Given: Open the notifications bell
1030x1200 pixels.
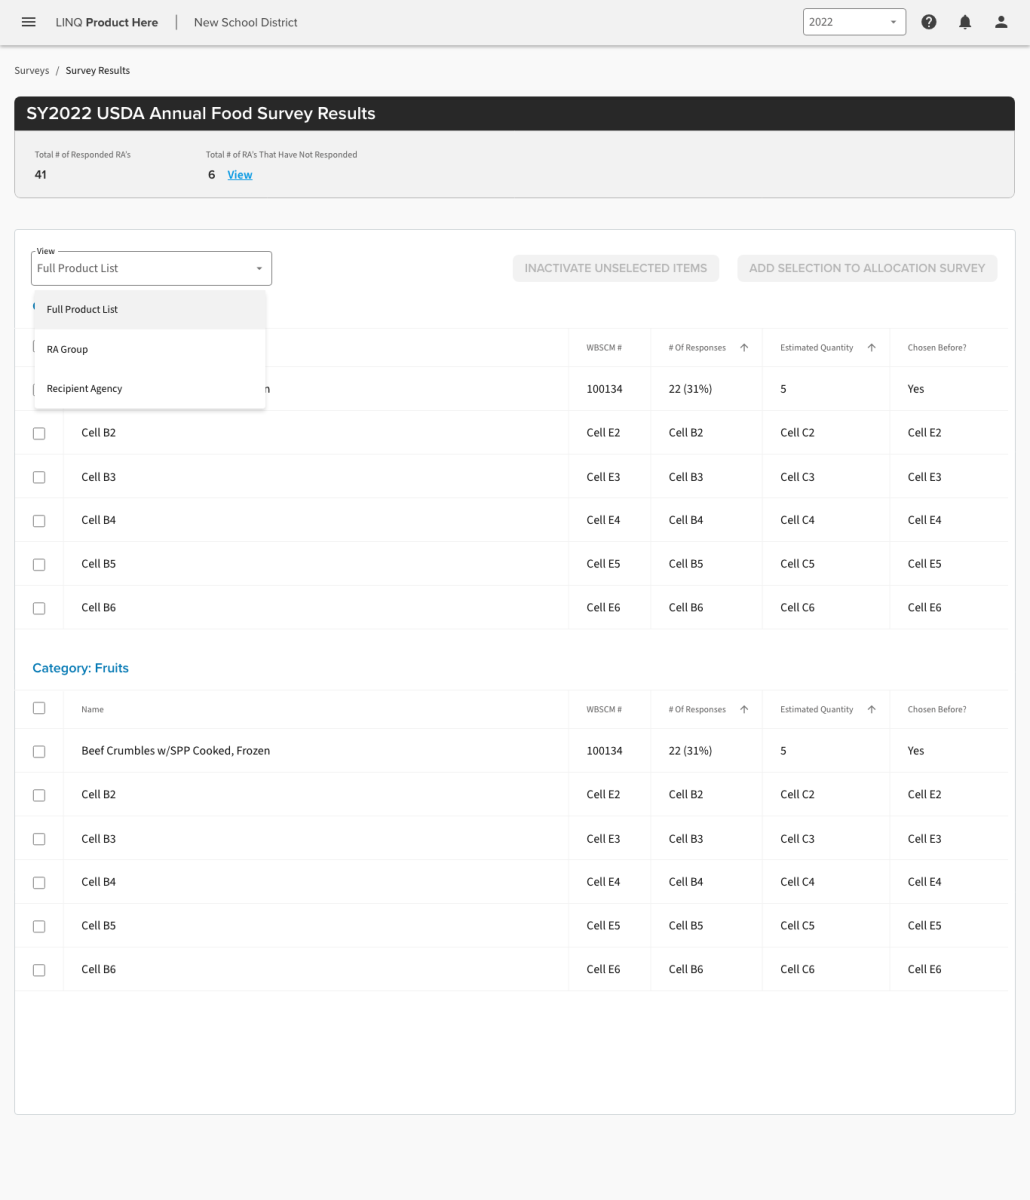Looking at the screenshot, I should 965,22.
